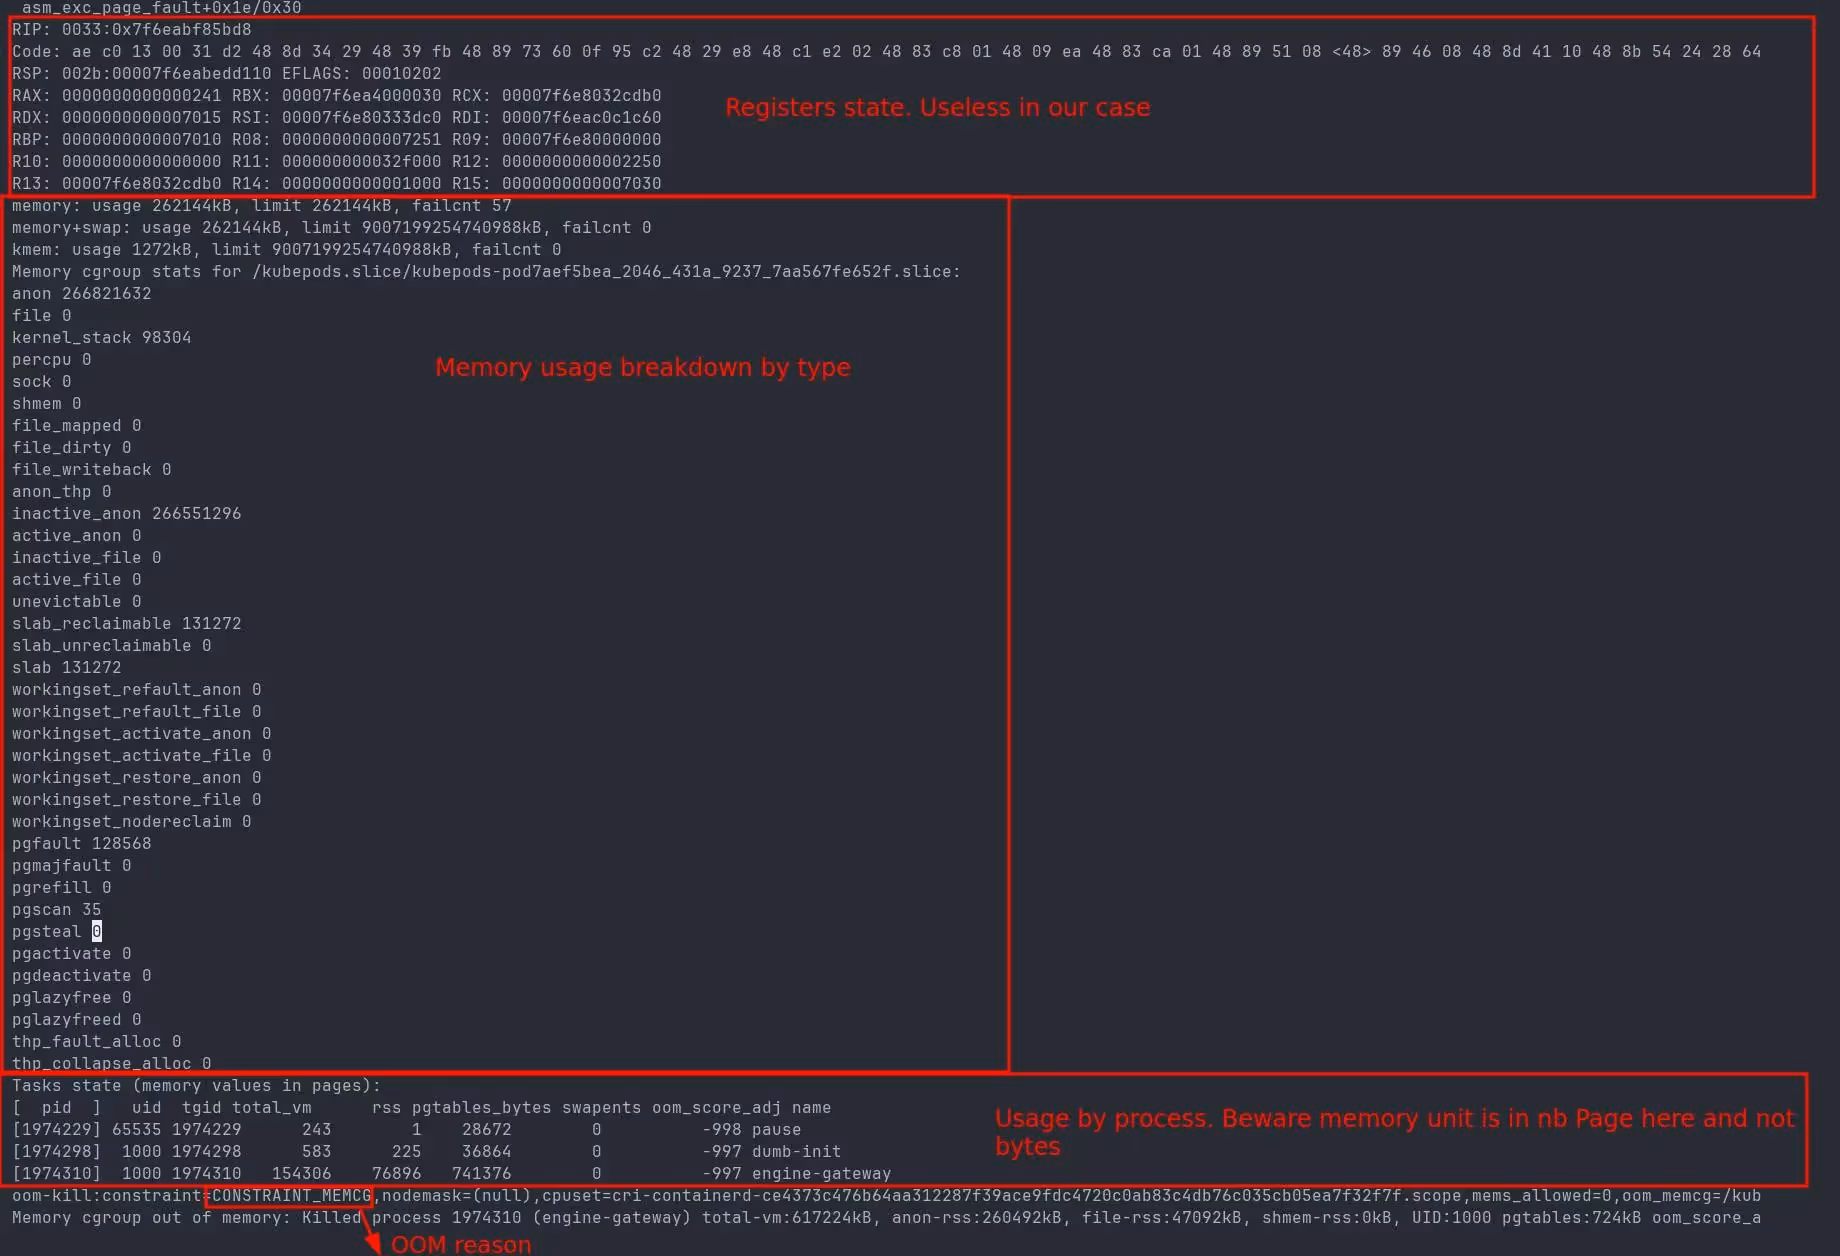Click the 'pglazyfreed 0' line
Viewport: 1840px width, 1256px height.
coord(77,1020)
